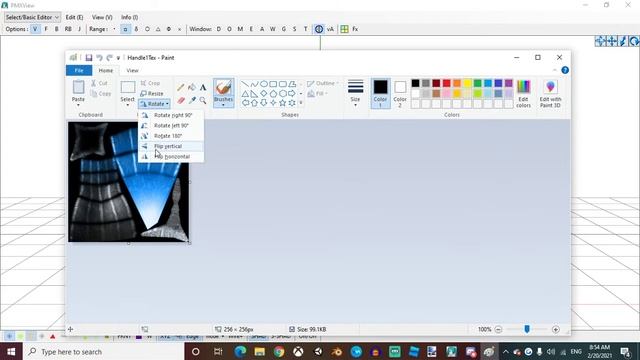Select the Magnifier tool in Paint
The image size is (640, 360).
tap(203, 100)
